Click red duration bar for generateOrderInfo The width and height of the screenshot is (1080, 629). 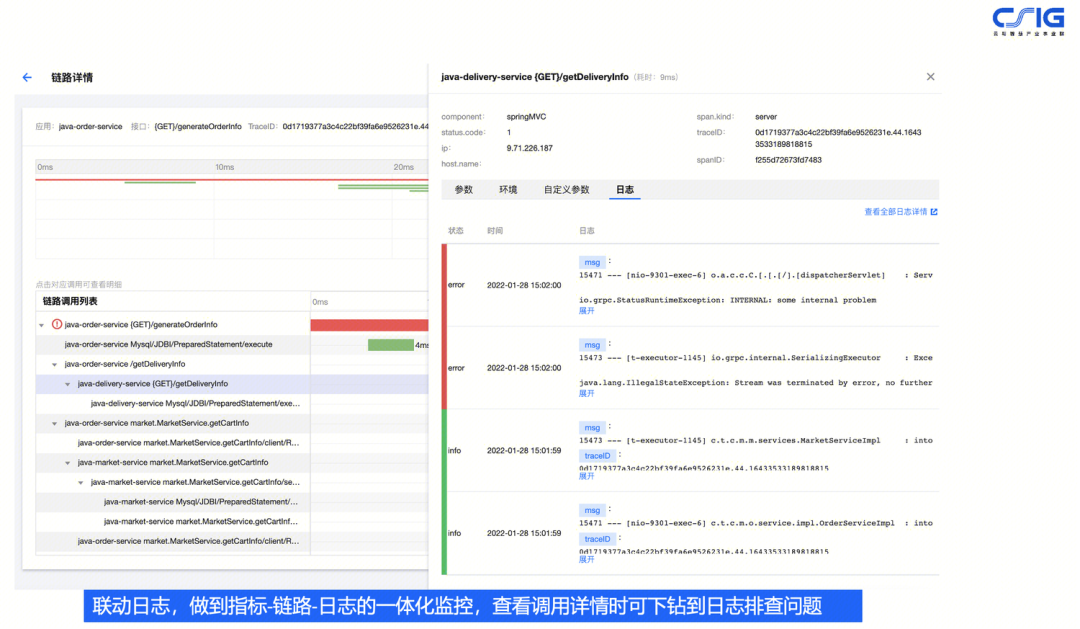coord(369,325)
